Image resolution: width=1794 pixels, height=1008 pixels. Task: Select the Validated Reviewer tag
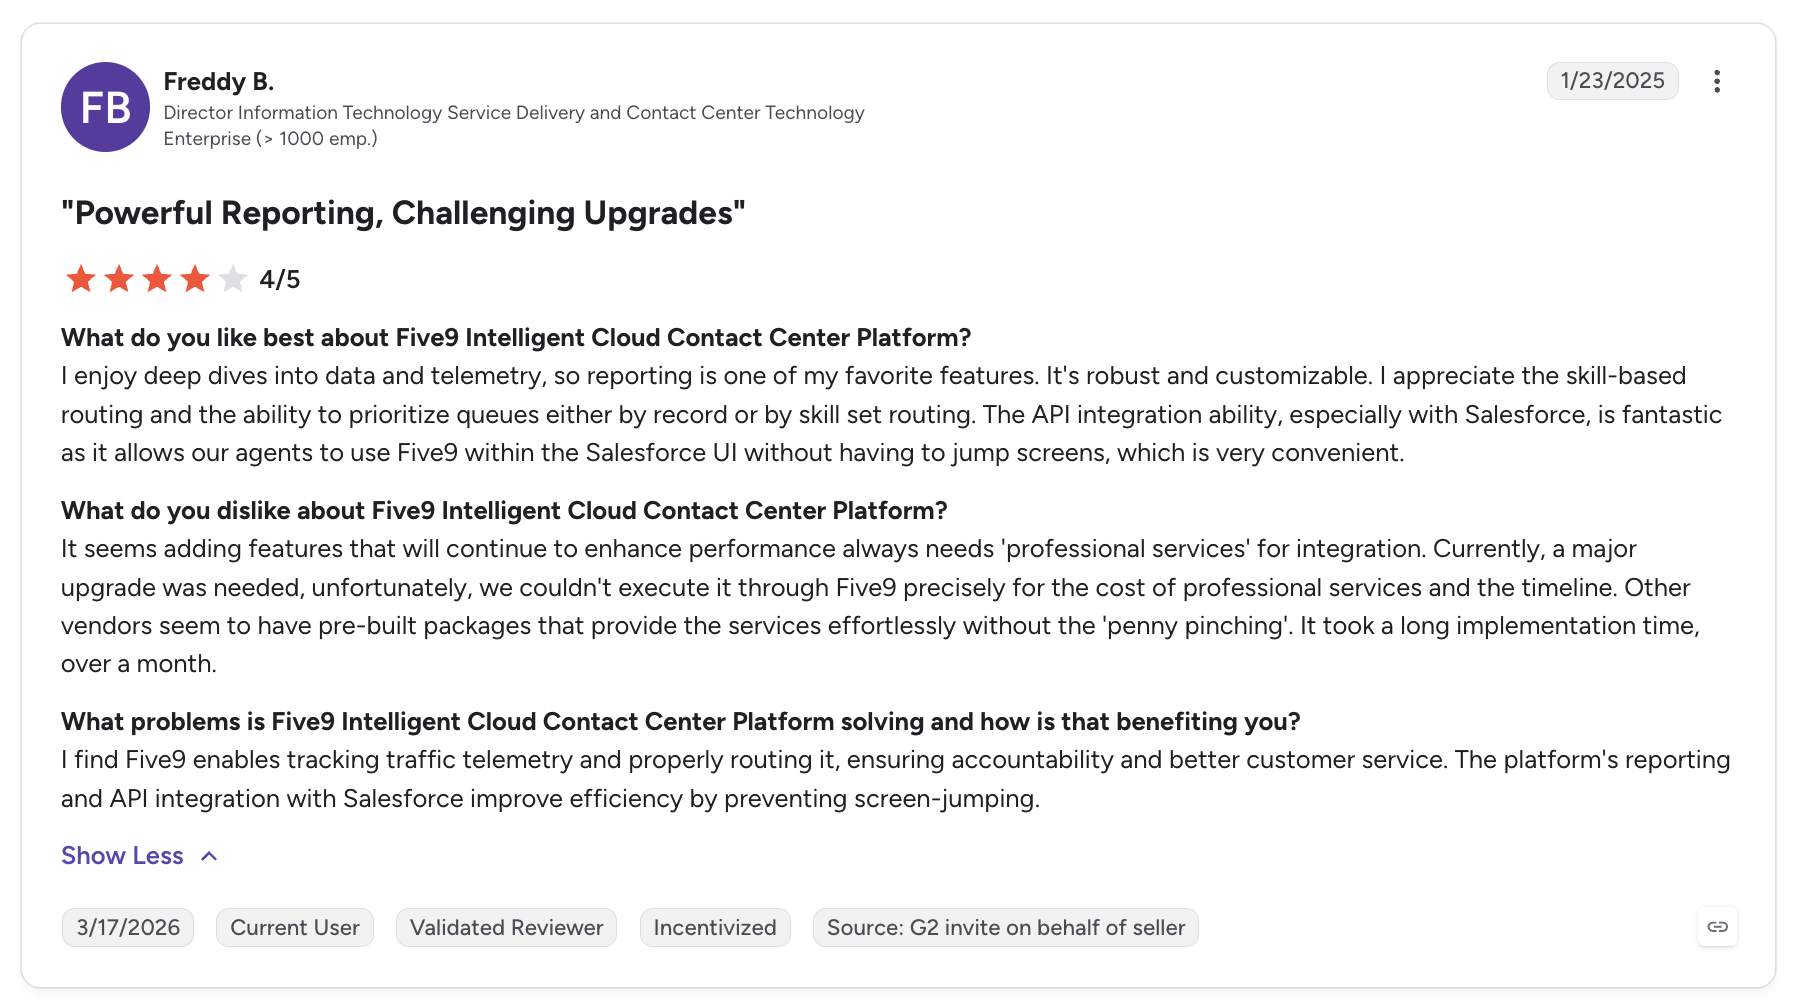click(506, 928)
